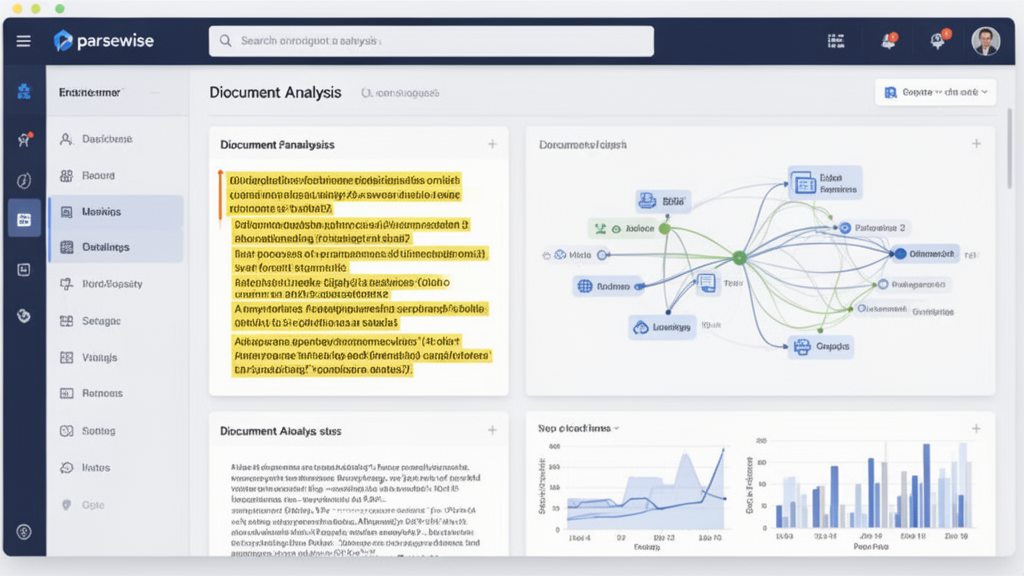Open the charts card title dropdown
1024x576 pixels.
click(x=579, y=428)
